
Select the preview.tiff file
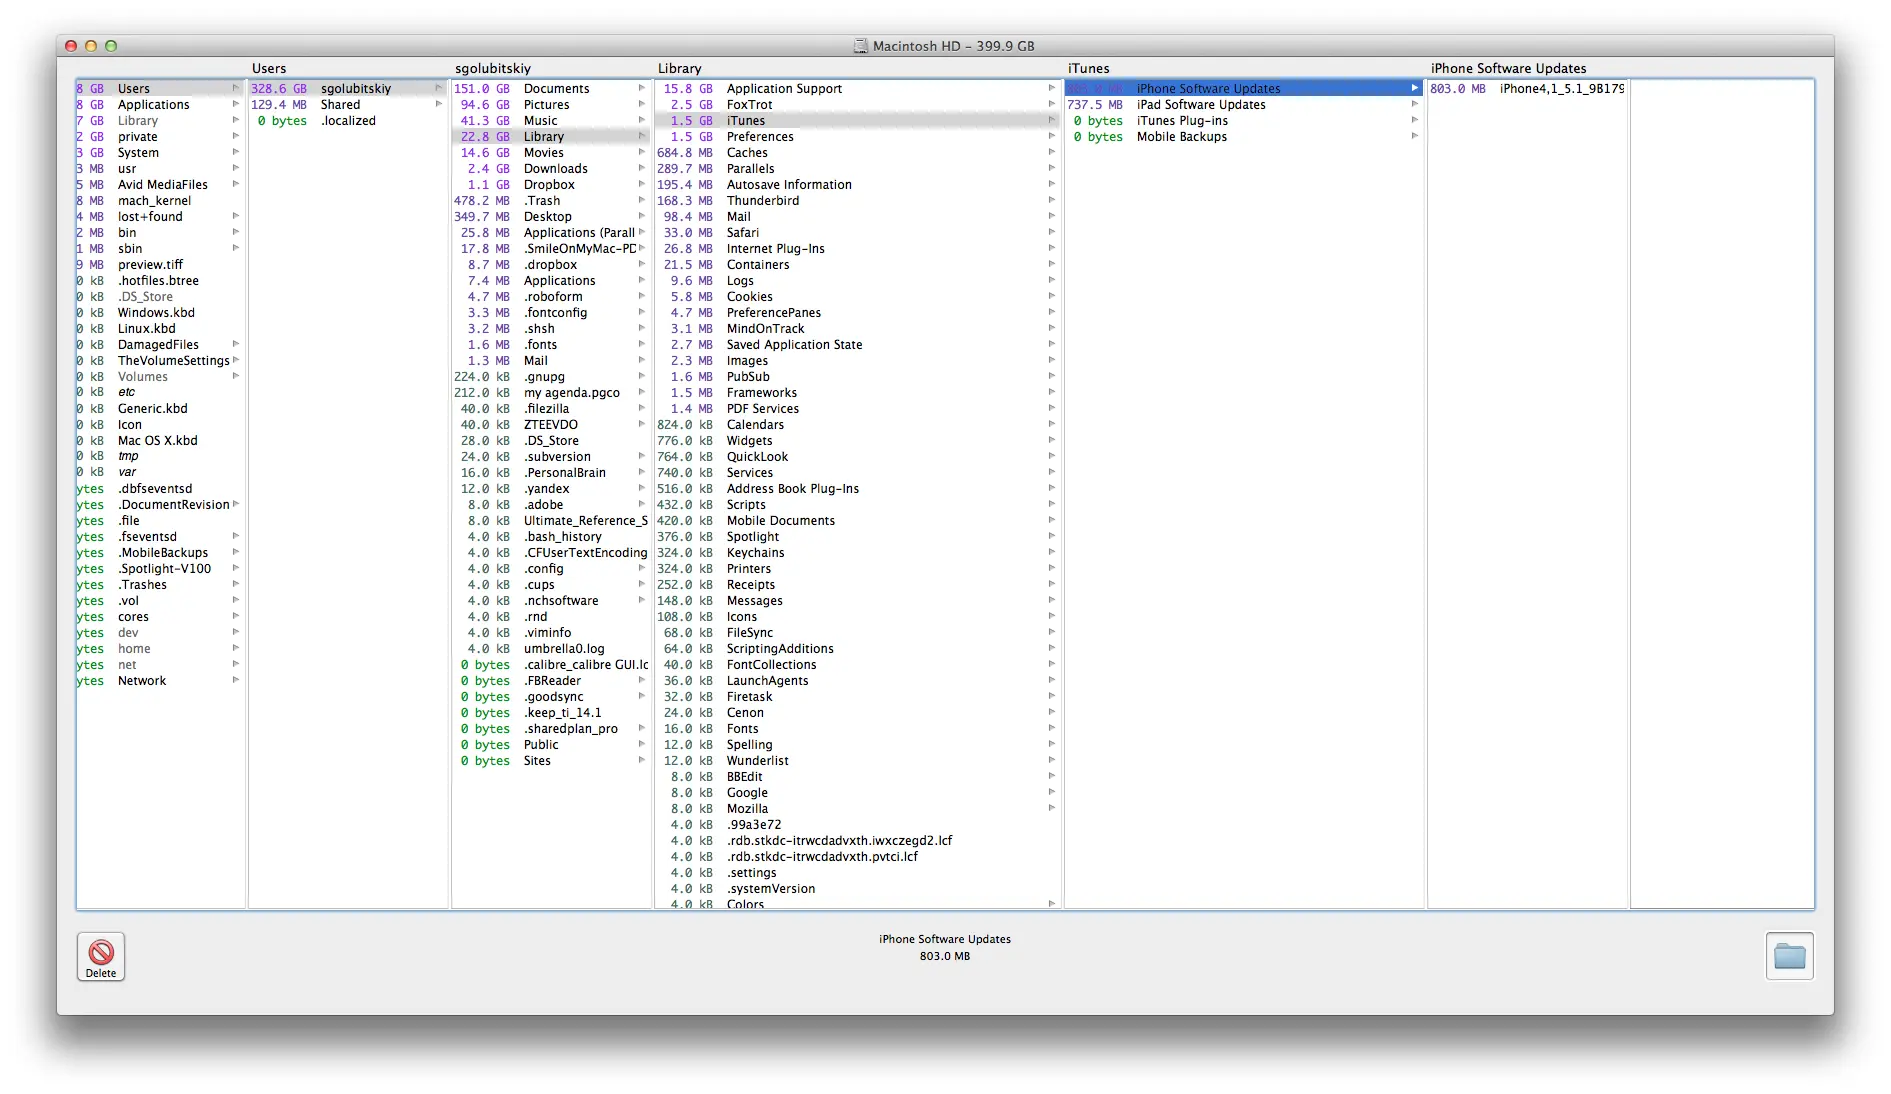pyautogui.click(x=160, y=265)
